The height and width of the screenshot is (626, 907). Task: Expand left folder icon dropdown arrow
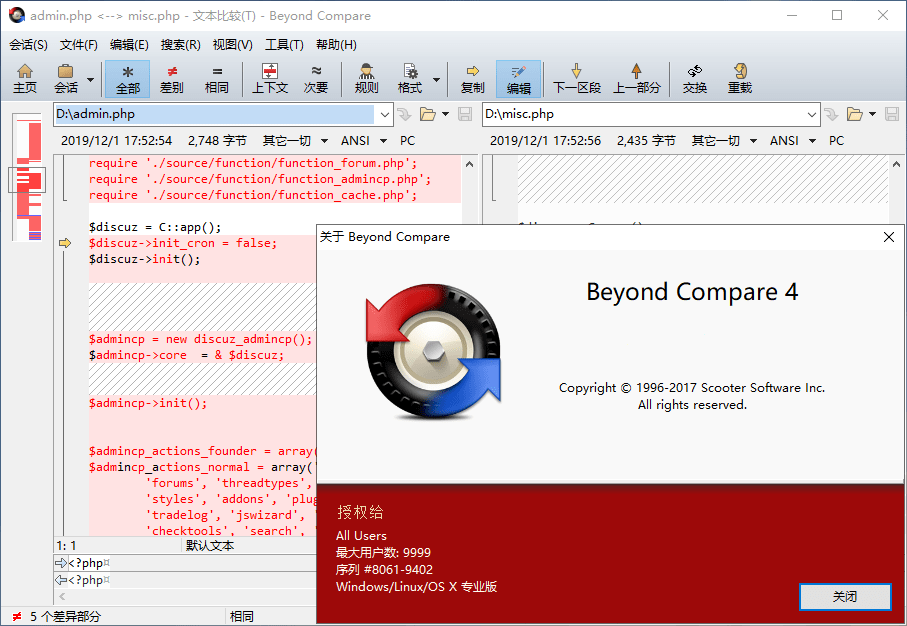pos(445,115)
